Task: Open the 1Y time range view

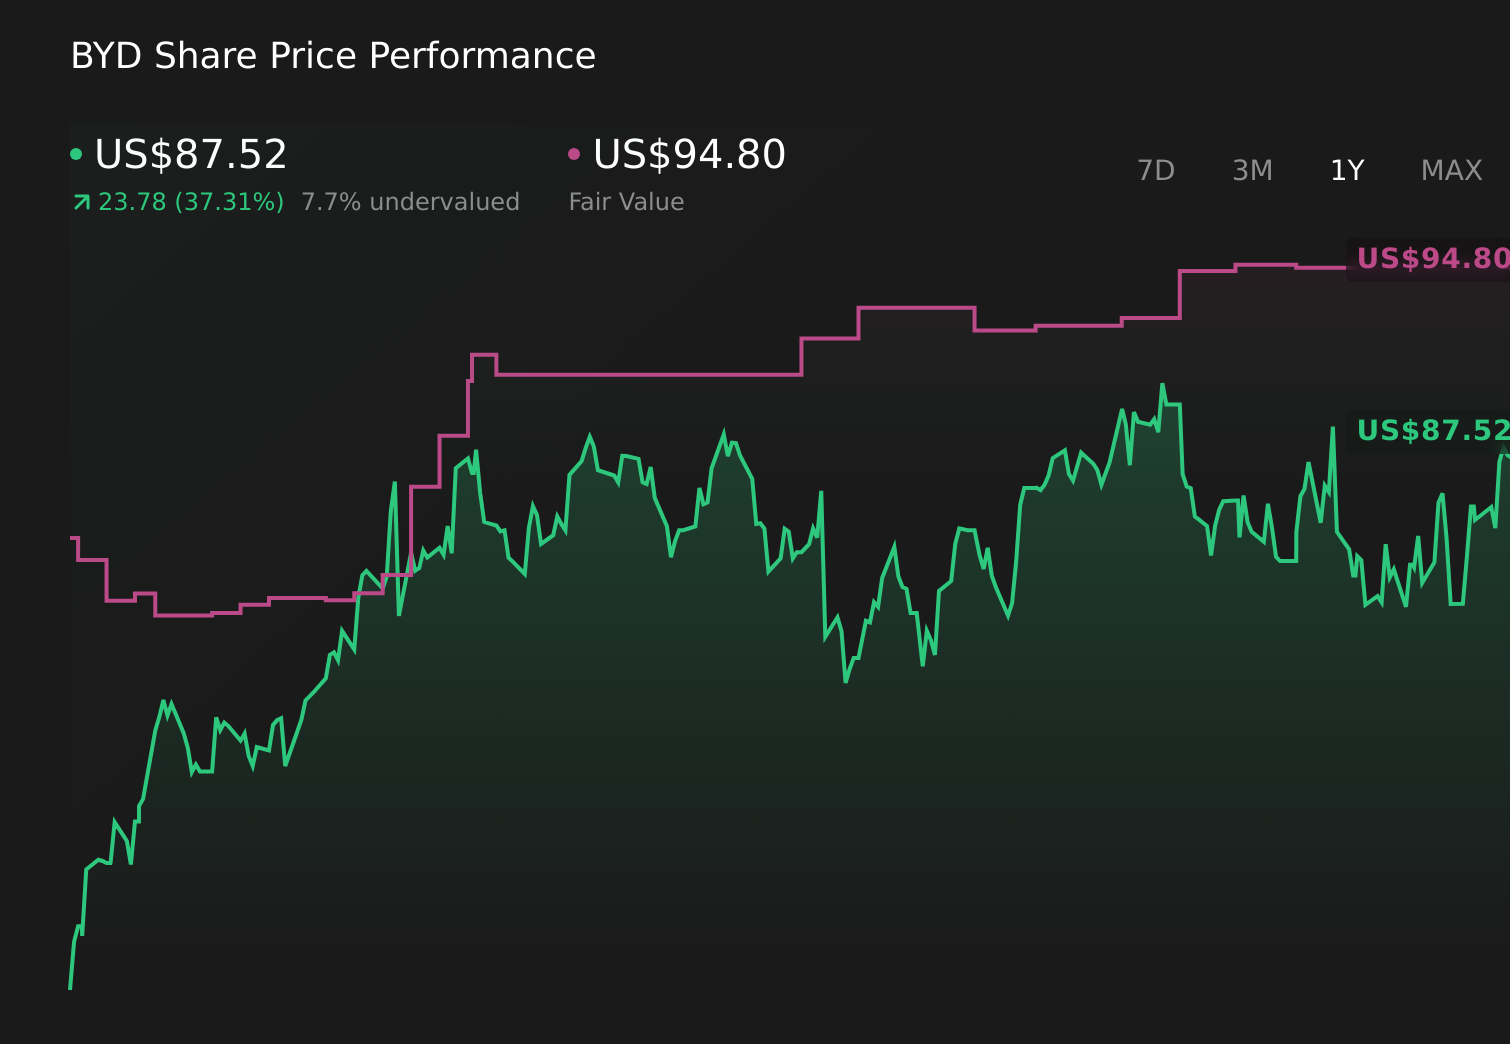Action: 1346,170
